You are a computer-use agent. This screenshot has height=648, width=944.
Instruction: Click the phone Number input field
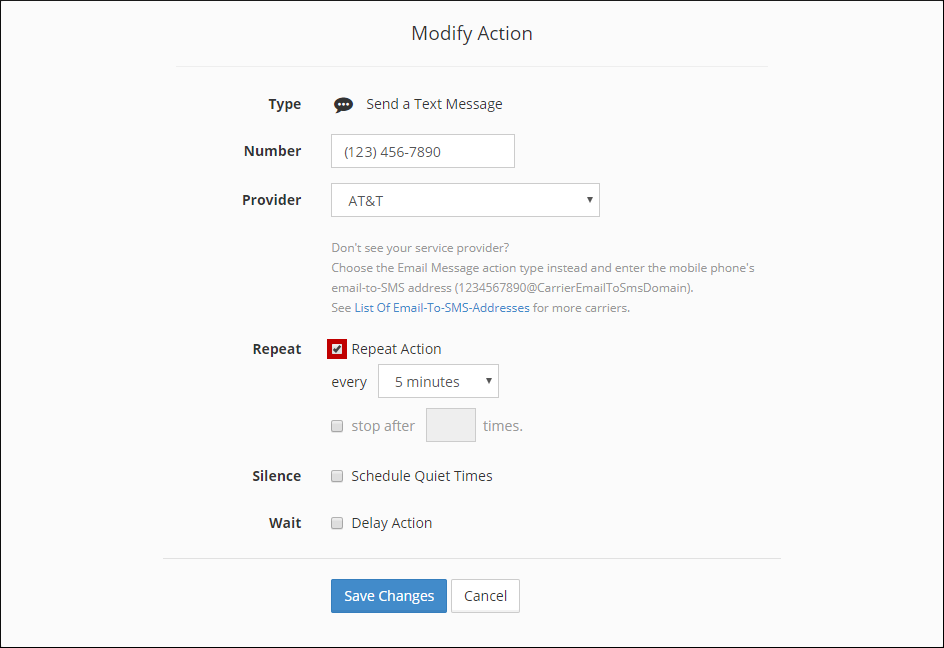click(422, 152)
